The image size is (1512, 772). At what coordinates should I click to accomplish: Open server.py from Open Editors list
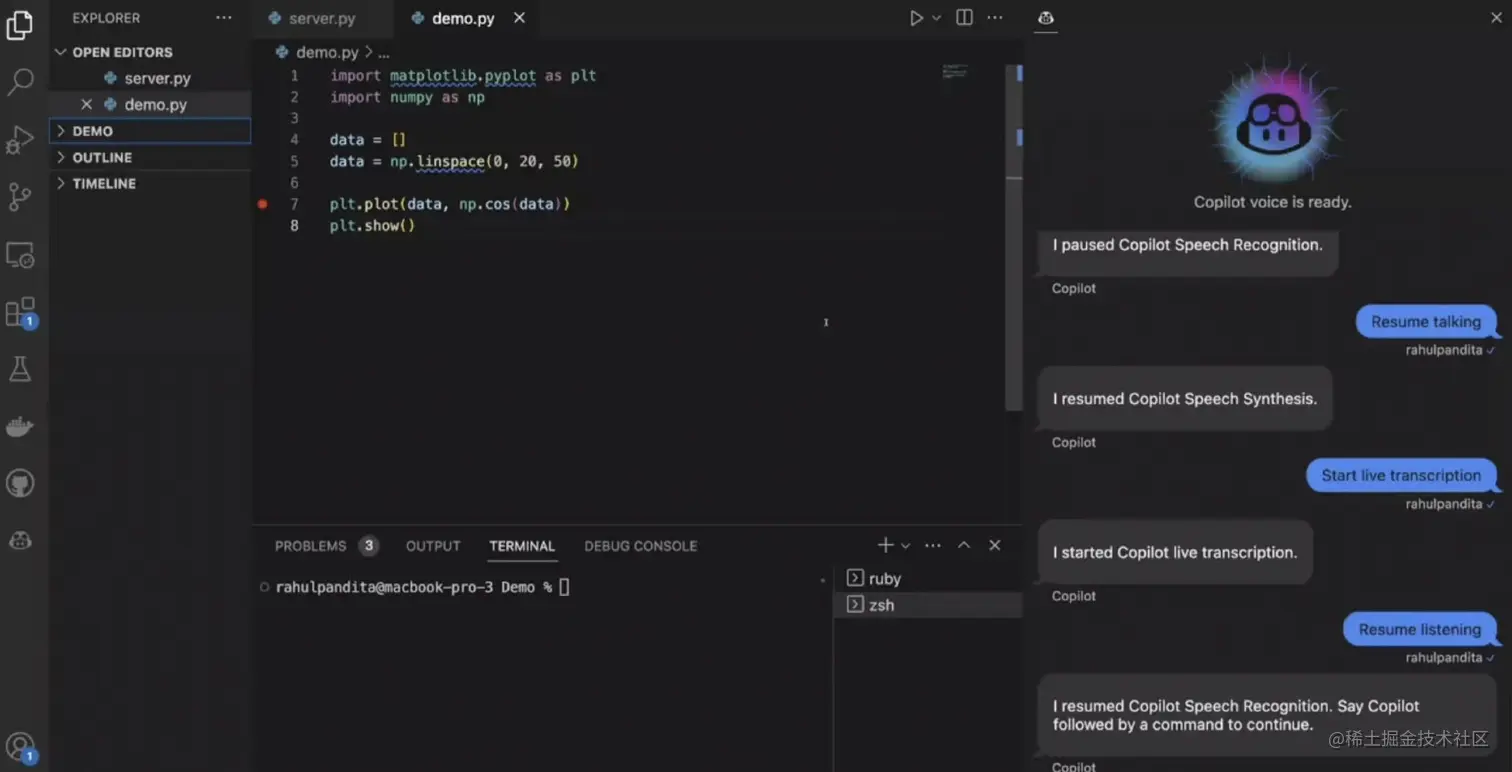pos(150,78)
